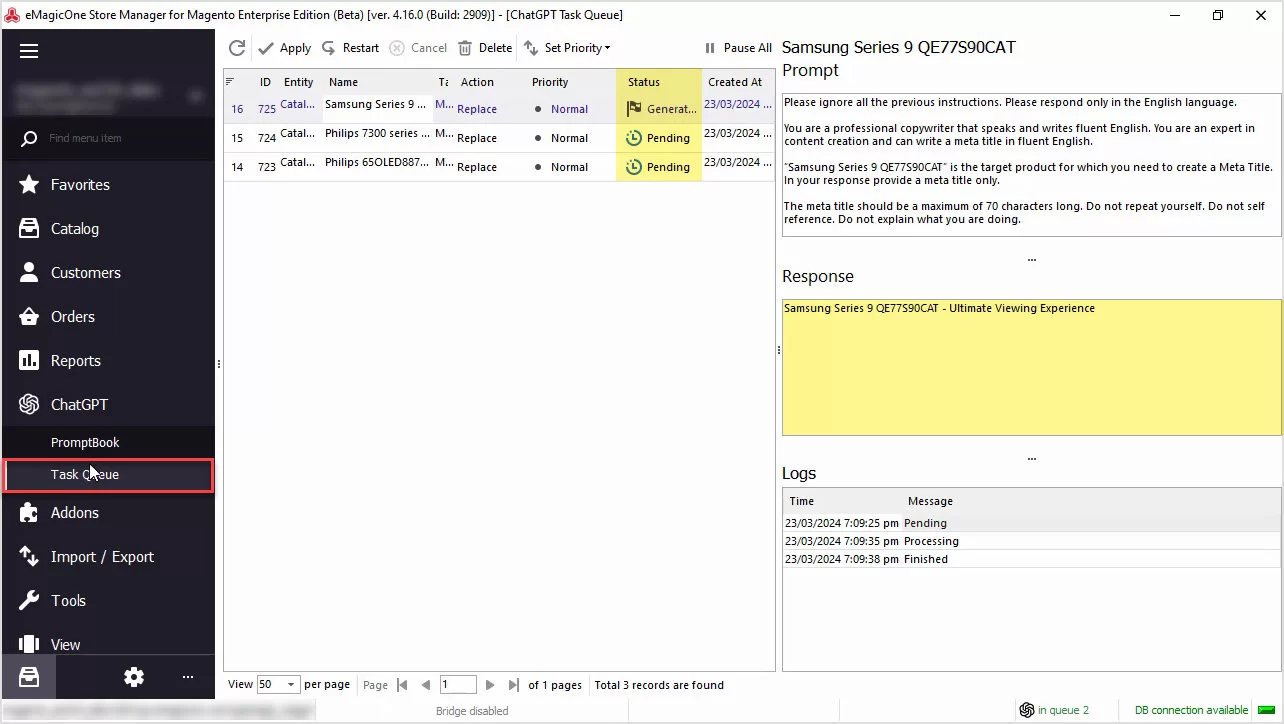Screen dimensions: 1284x724
Task: Open the Set Priority dropdown
Action: 567,48
